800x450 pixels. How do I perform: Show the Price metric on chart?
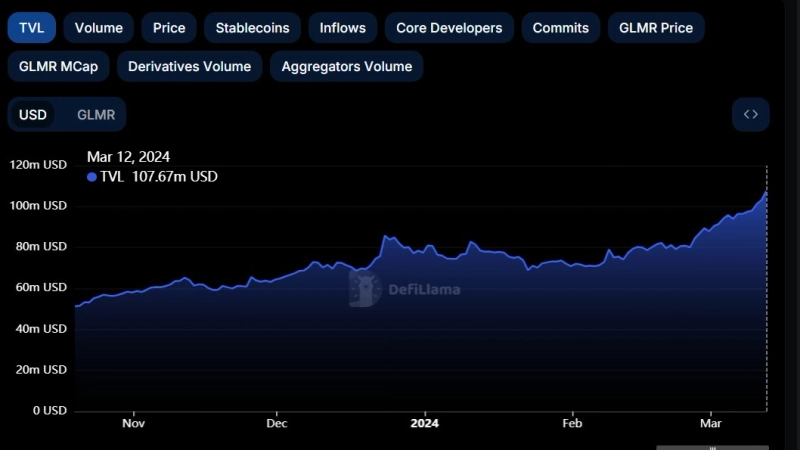[x=169, y=28]
